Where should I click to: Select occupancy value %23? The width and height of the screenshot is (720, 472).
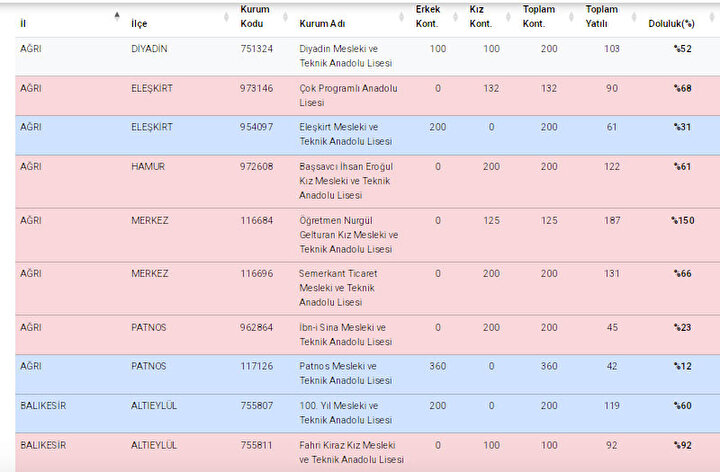point(682,327)
